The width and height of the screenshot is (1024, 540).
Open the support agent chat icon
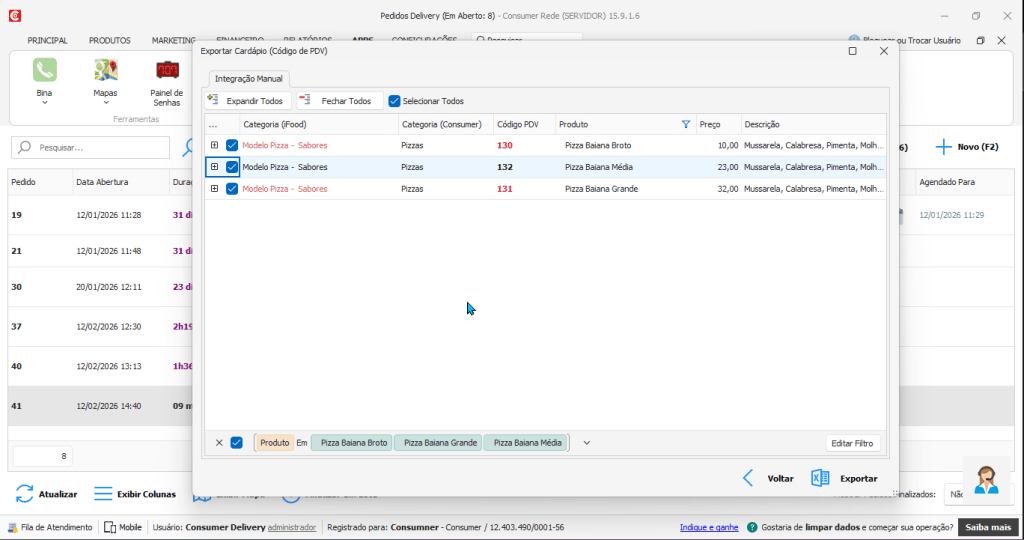point(986,481)
